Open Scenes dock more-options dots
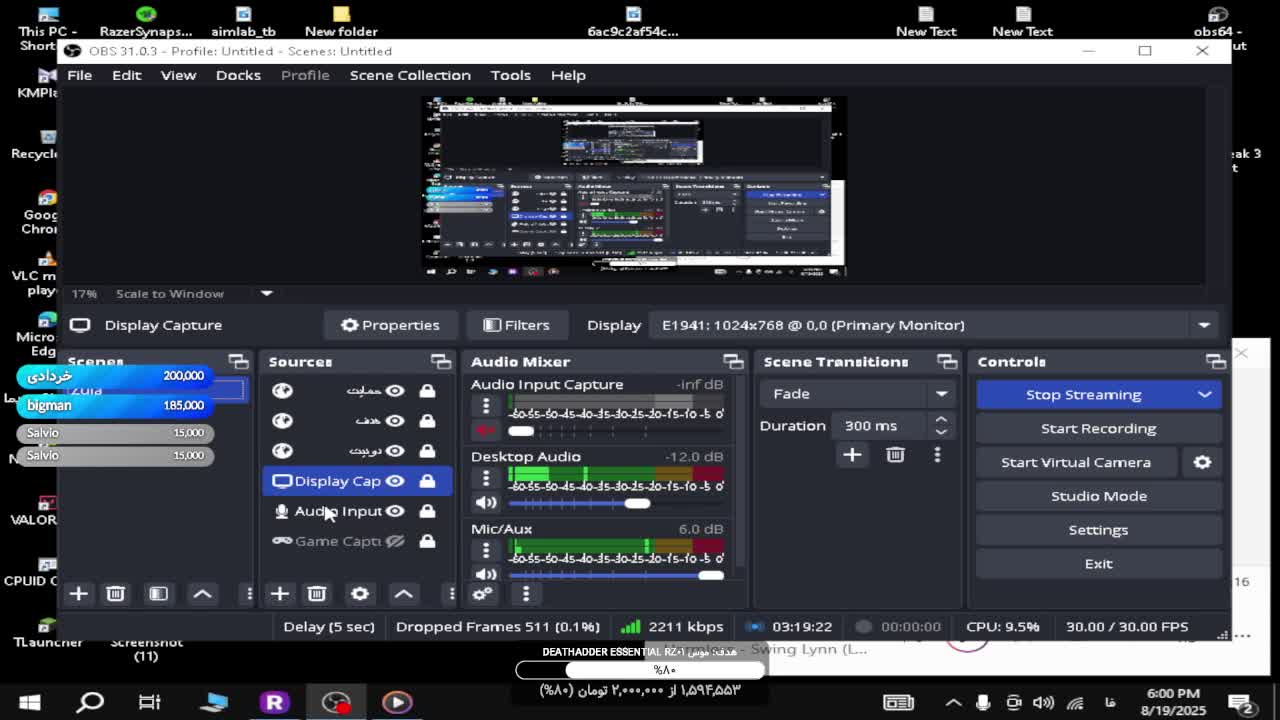The width and height of the screenshot is (1280, 720). pos(249,594)
